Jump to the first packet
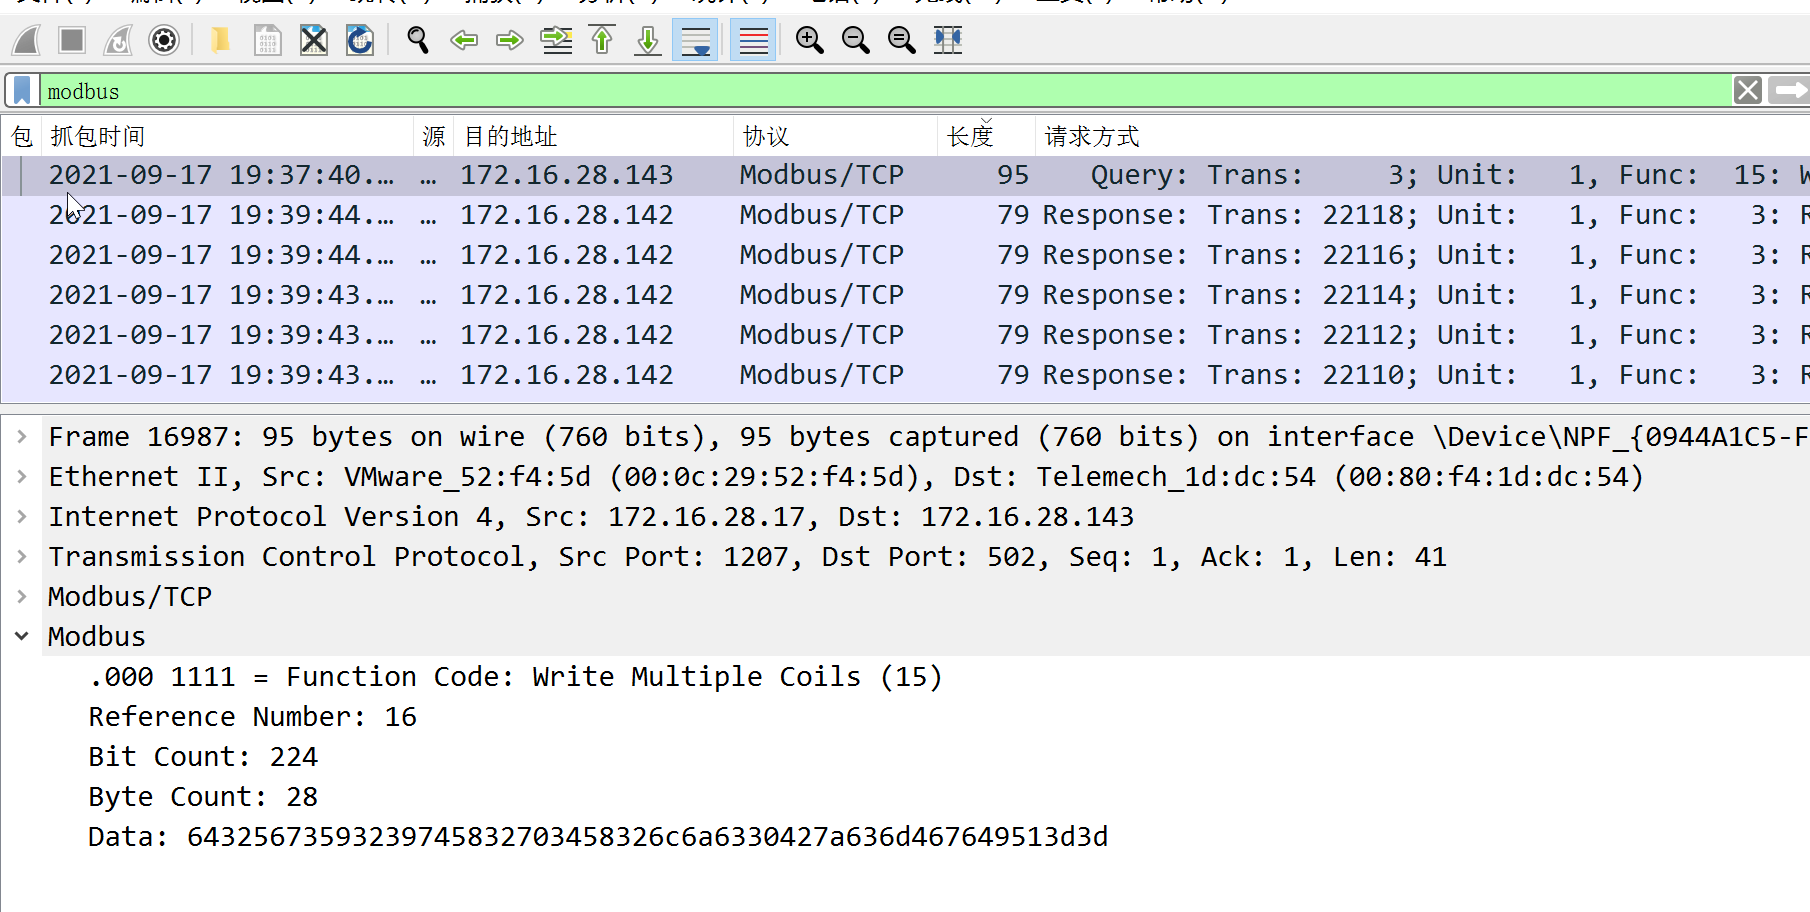Viewport: 1810px width, 912px height. pos(602,40)
